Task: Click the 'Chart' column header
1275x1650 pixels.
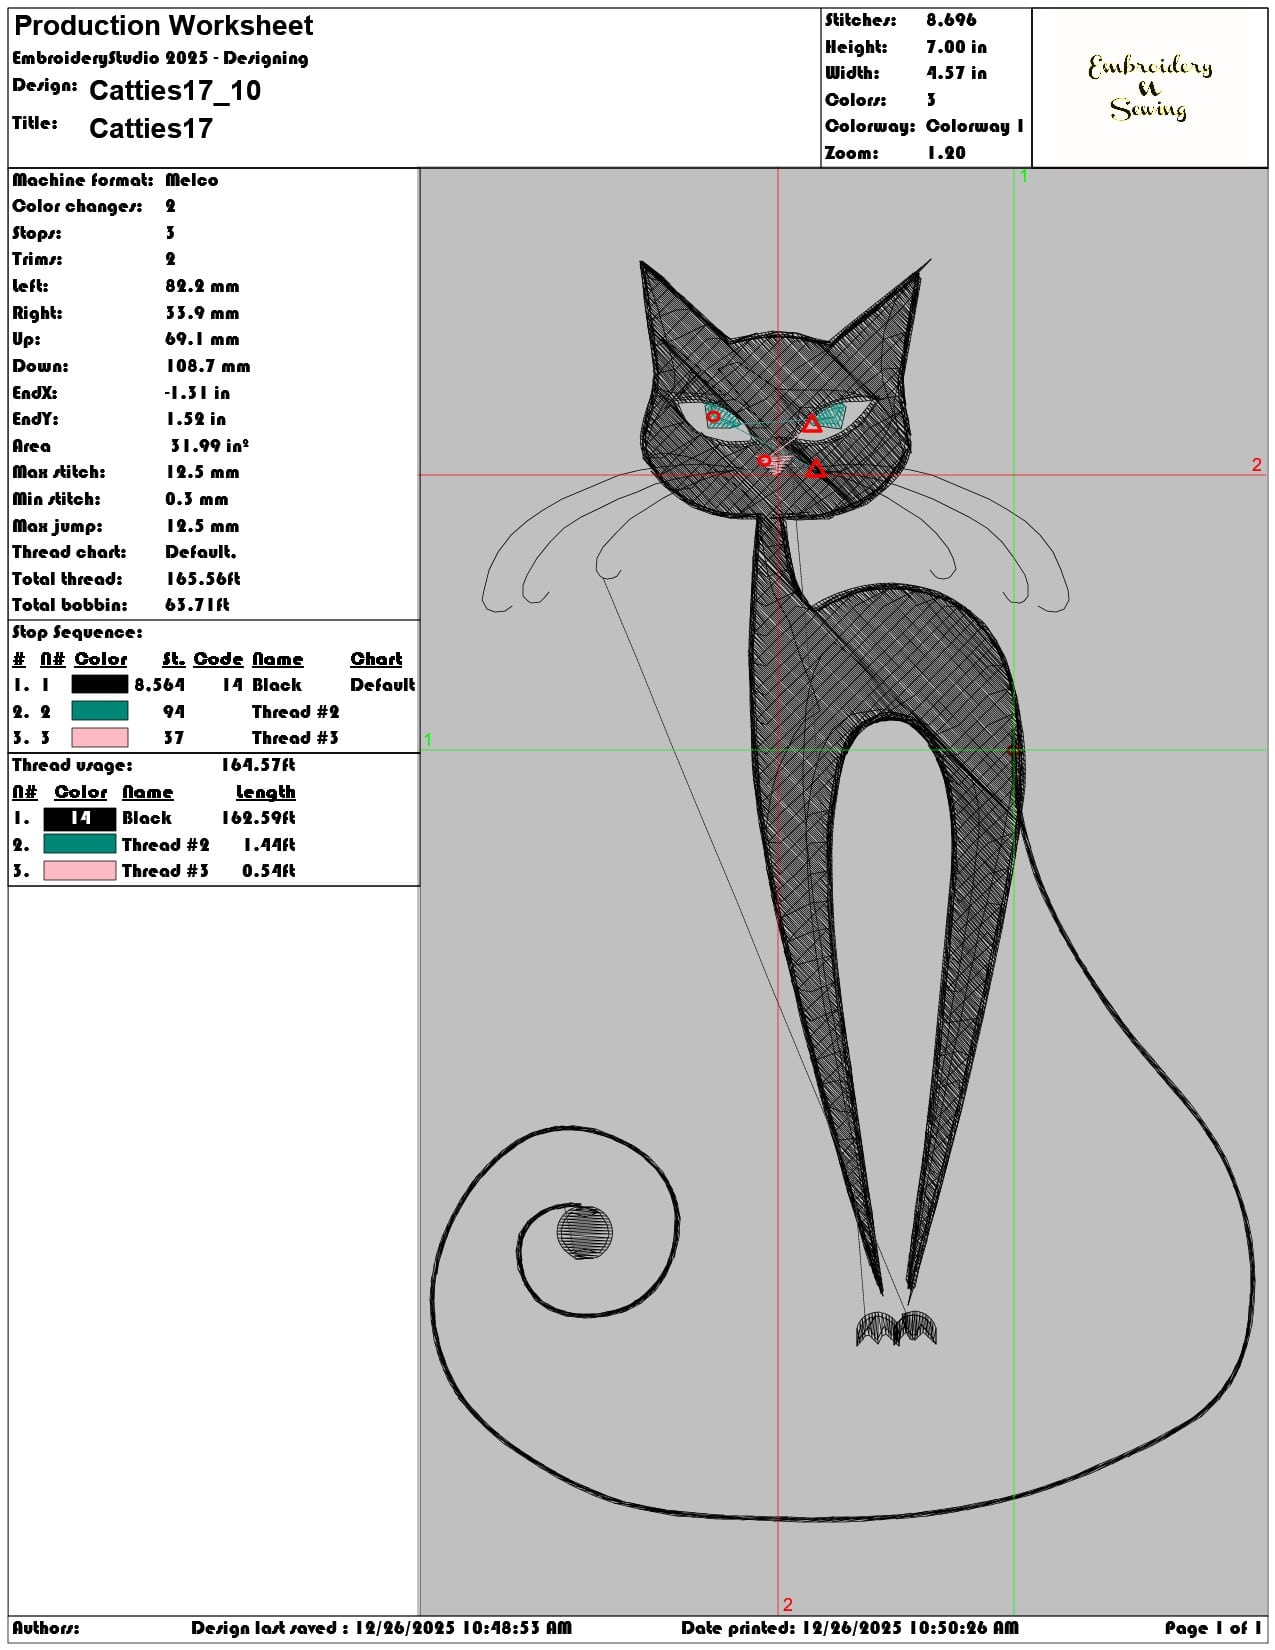Action: (376, 659)
